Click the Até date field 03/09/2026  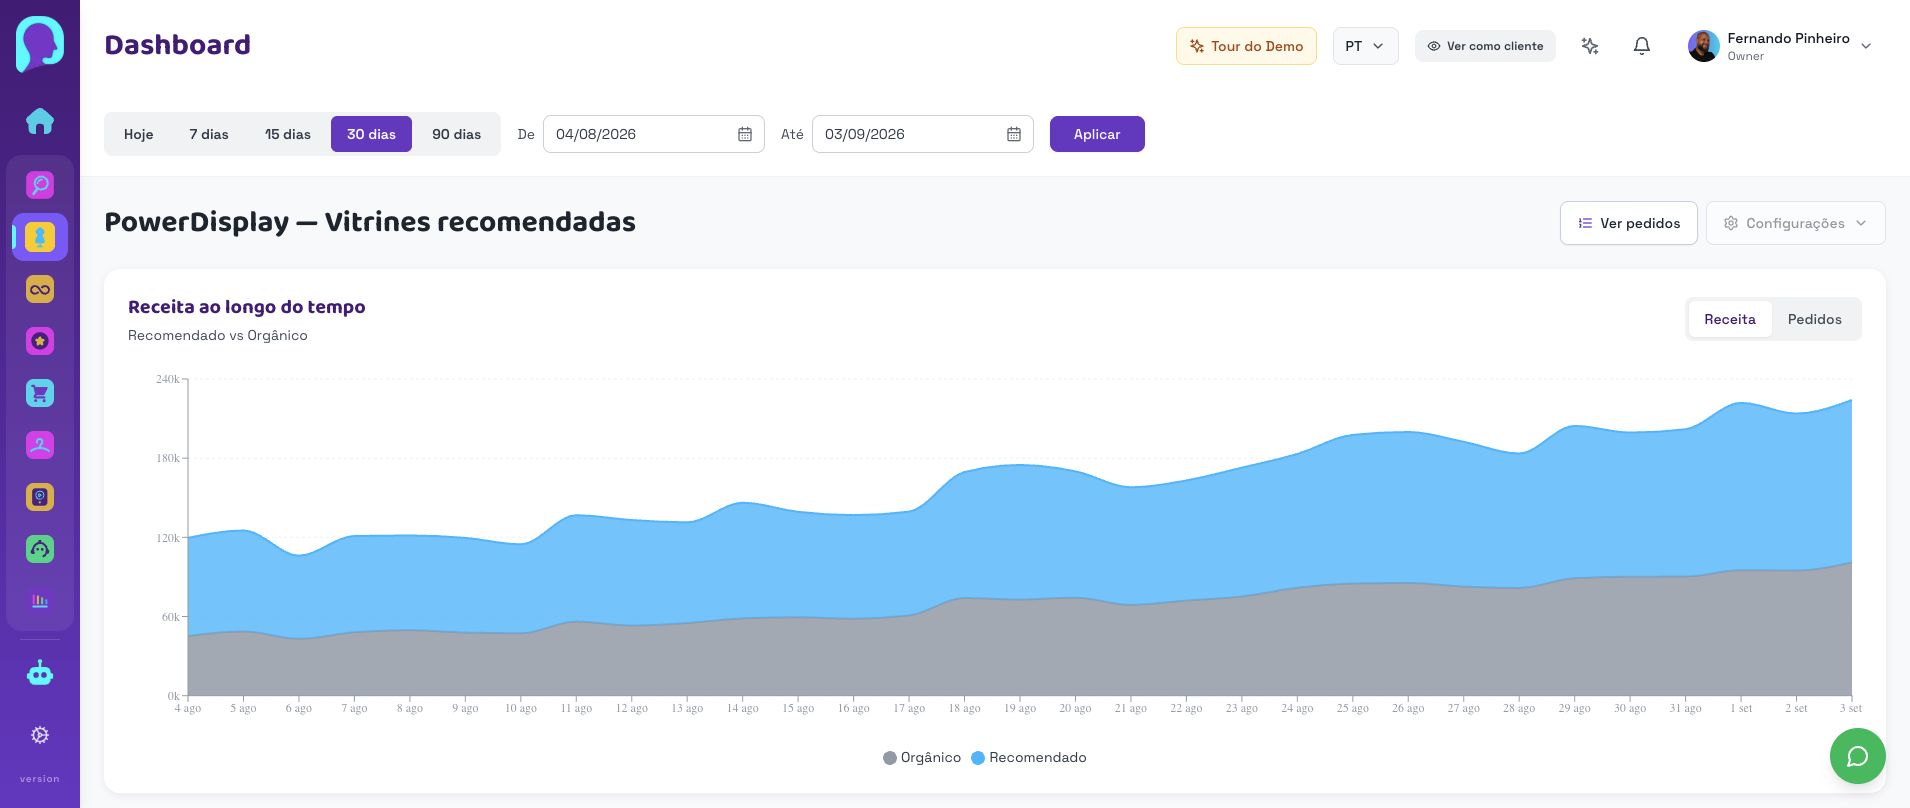pyautogui.click(x=923, y=134)
